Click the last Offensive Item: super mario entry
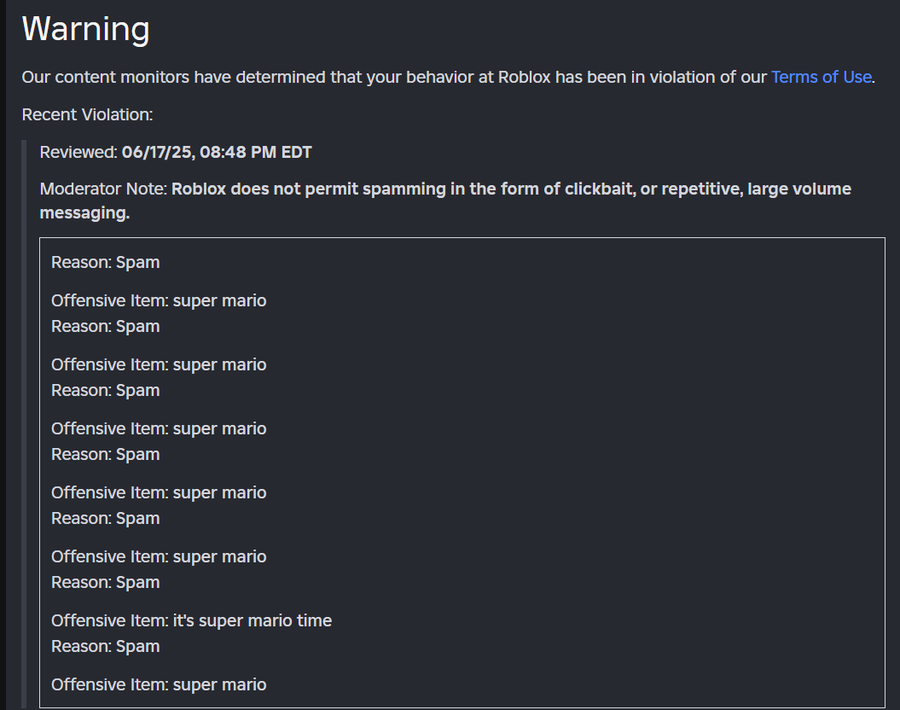This screenshot has width=900, height=710. [159, 685]
